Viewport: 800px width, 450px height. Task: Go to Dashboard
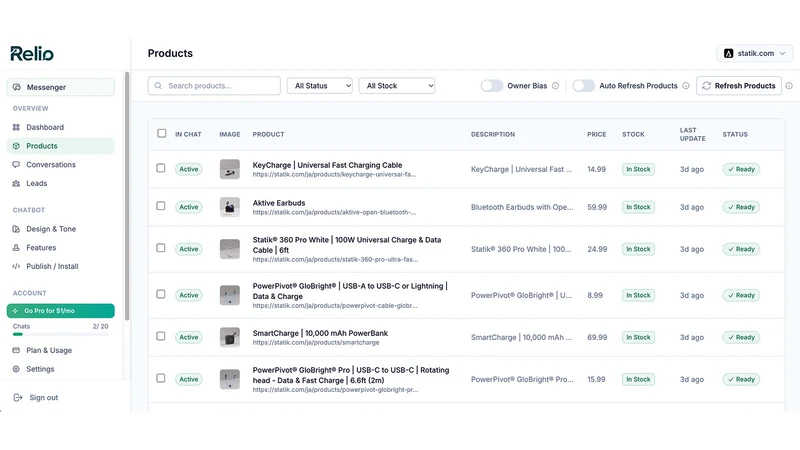point(61,127)
